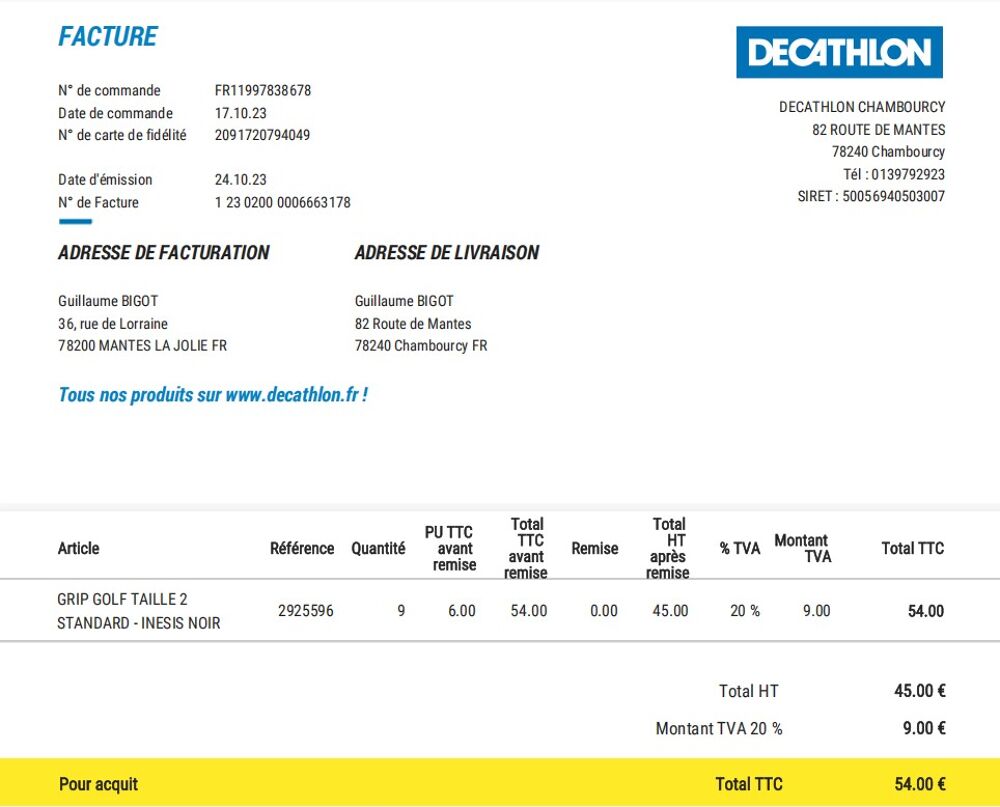The width and height of the screenshot is (1000, 807).
Task: Click the "ADRESSE DE FACTURATION" heading
Action: point(164,253)
